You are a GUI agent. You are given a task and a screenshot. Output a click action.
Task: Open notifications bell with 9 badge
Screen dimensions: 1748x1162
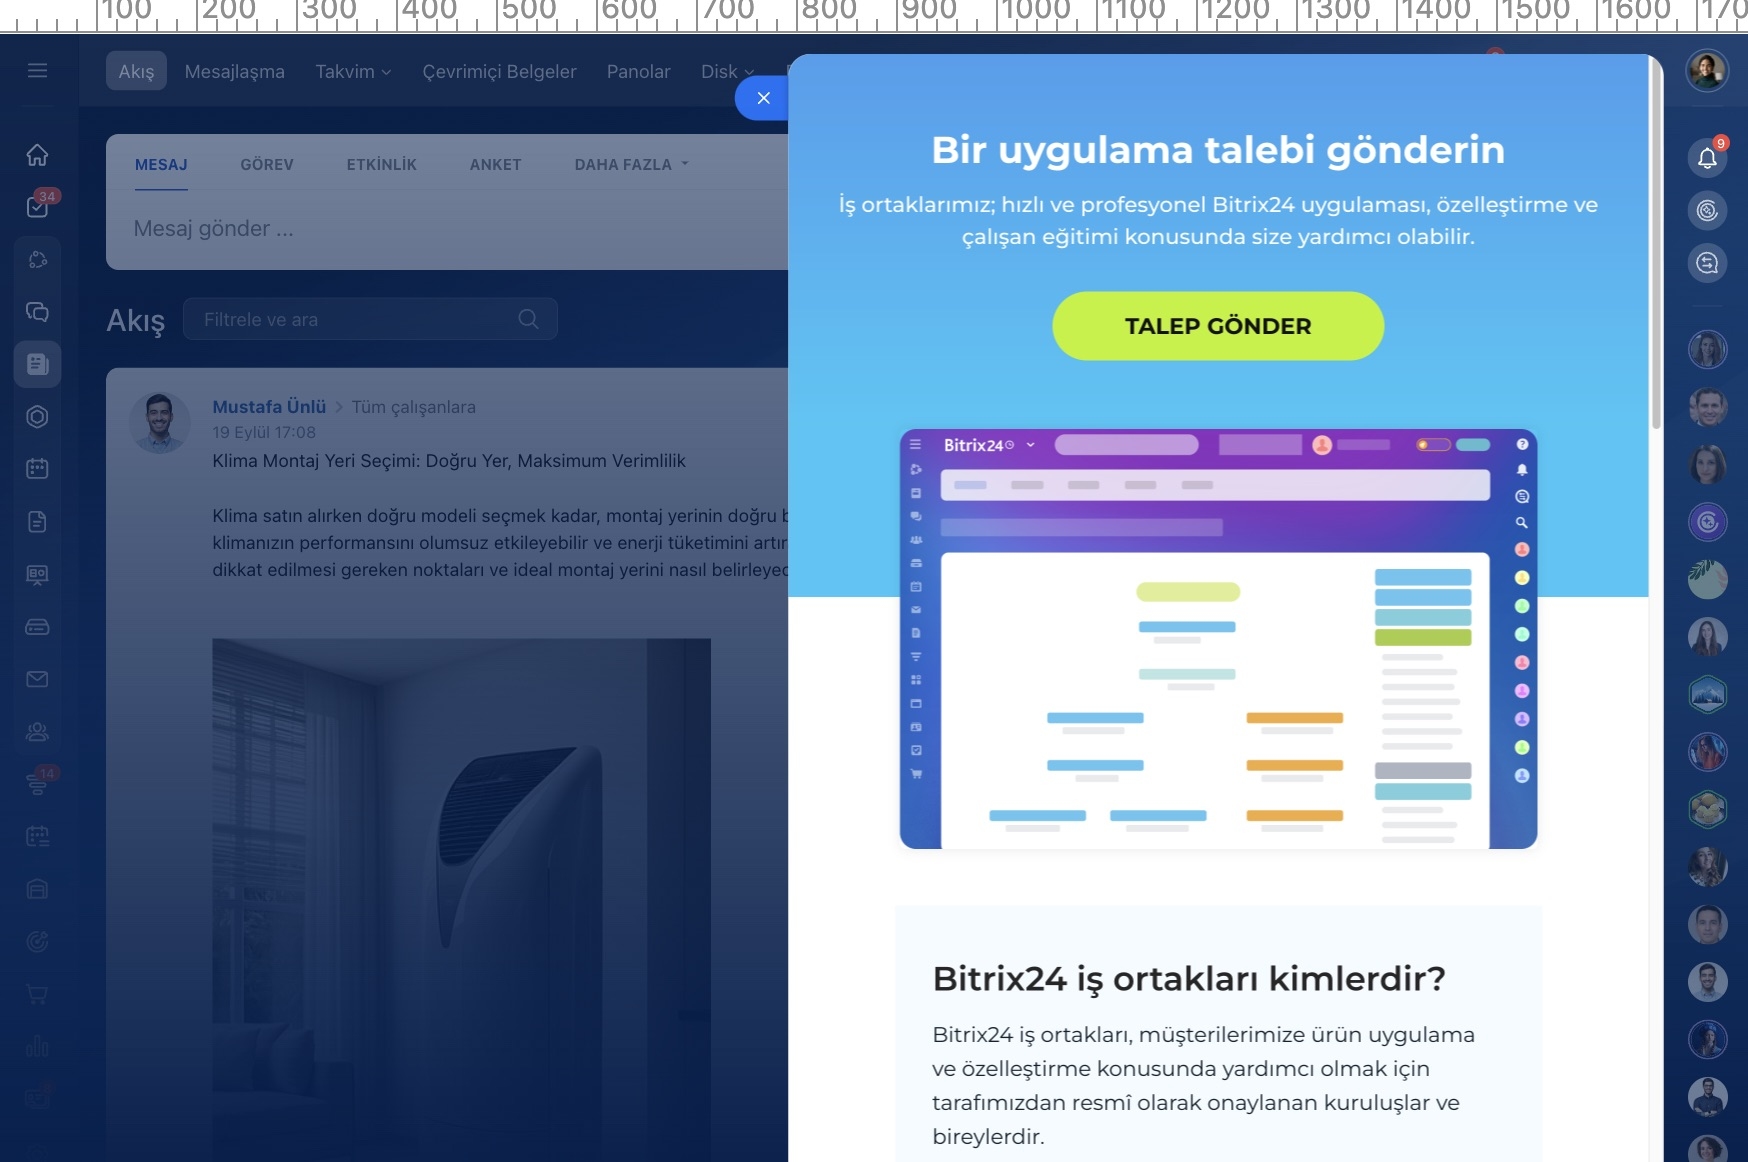1708,157
